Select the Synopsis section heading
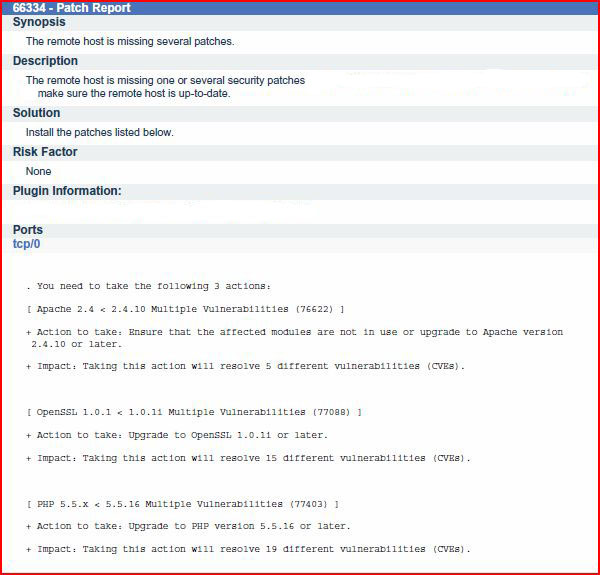The height and width of the screenshot is (575, 600). [x=39, y=22]
